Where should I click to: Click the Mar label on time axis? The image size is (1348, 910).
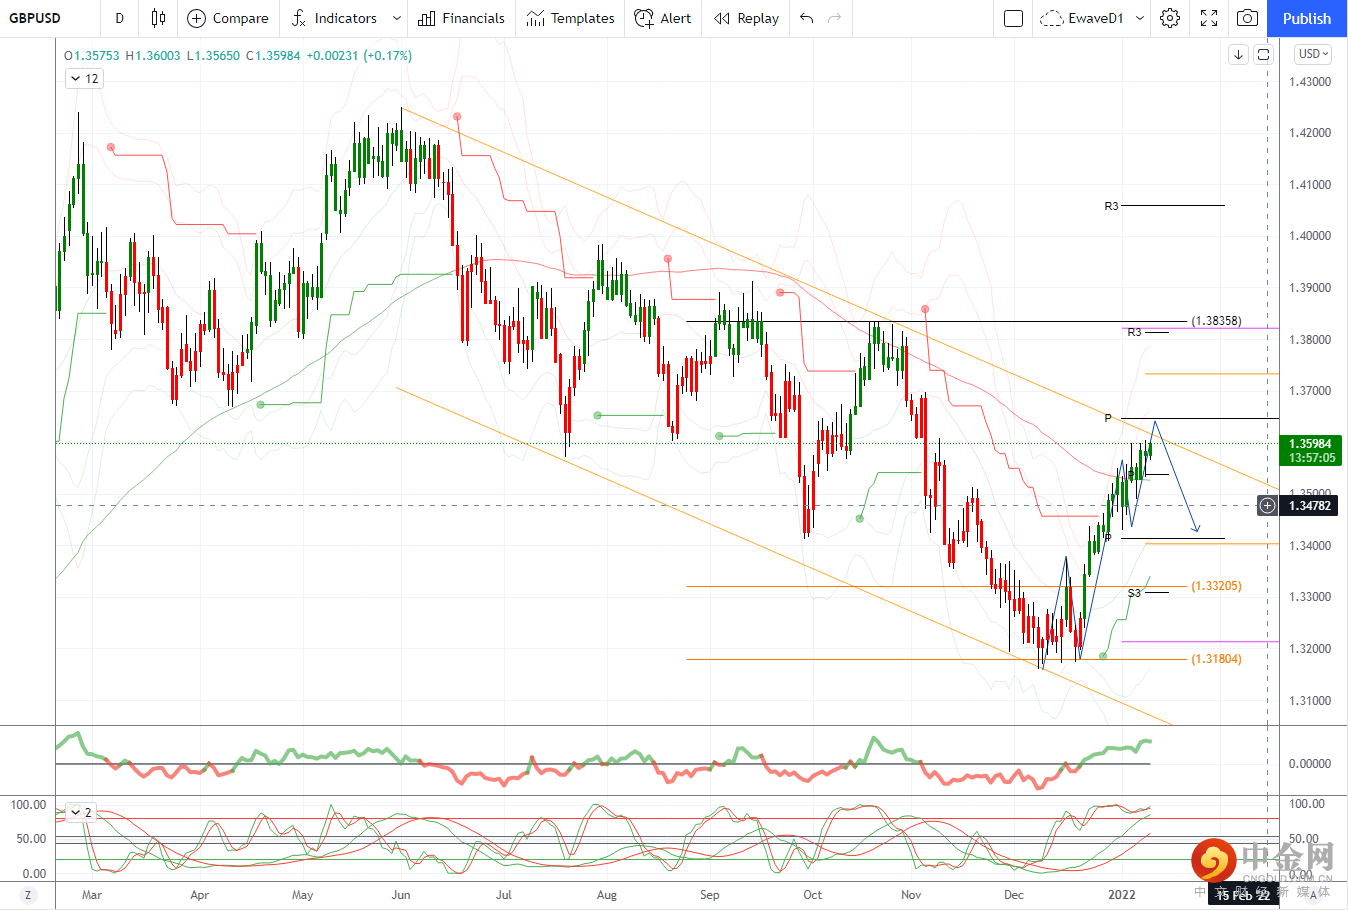point(92,895)
